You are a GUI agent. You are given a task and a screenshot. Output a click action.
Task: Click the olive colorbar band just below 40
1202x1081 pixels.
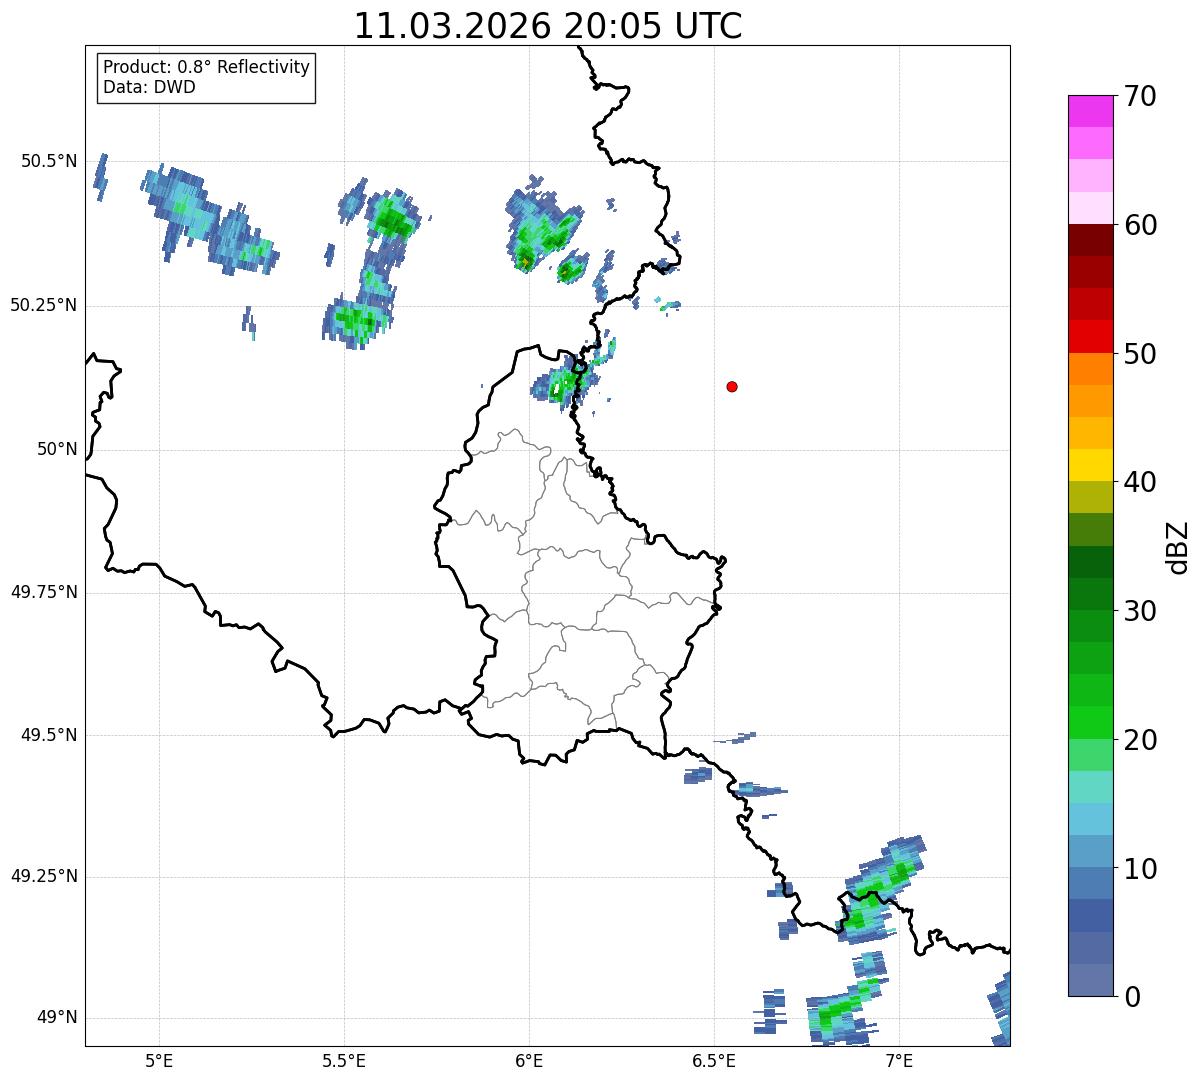[x=1090, y=498]
